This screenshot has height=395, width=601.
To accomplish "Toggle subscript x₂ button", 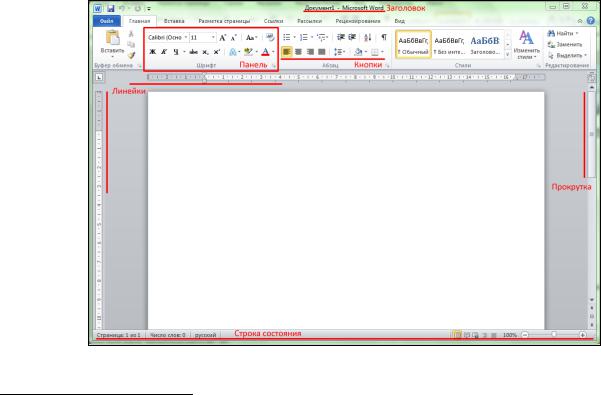I will [205, 52].
